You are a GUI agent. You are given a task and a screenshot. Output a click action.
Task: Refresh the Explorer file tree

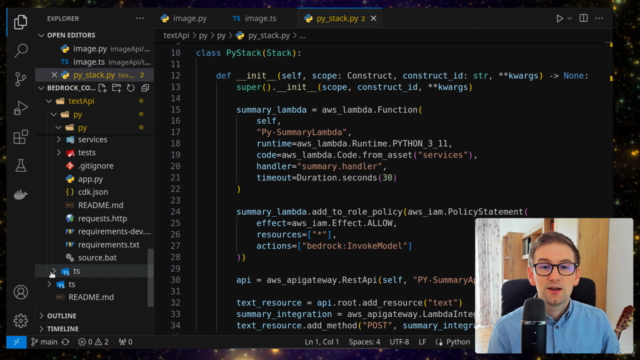131,88
